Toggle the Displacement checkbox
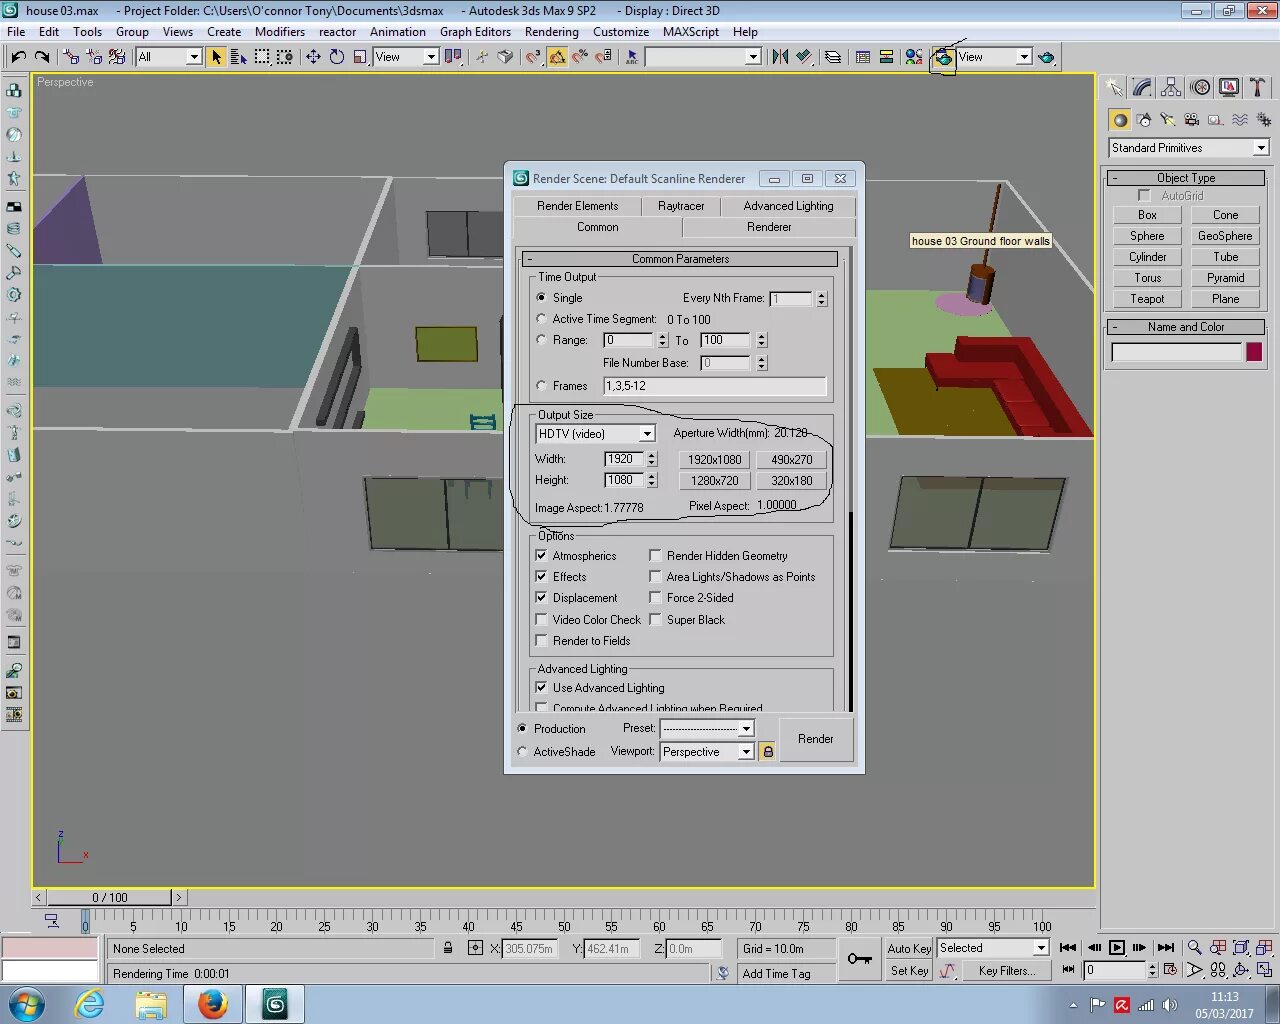This screenshot has width=1280, height=1024. 542,598
